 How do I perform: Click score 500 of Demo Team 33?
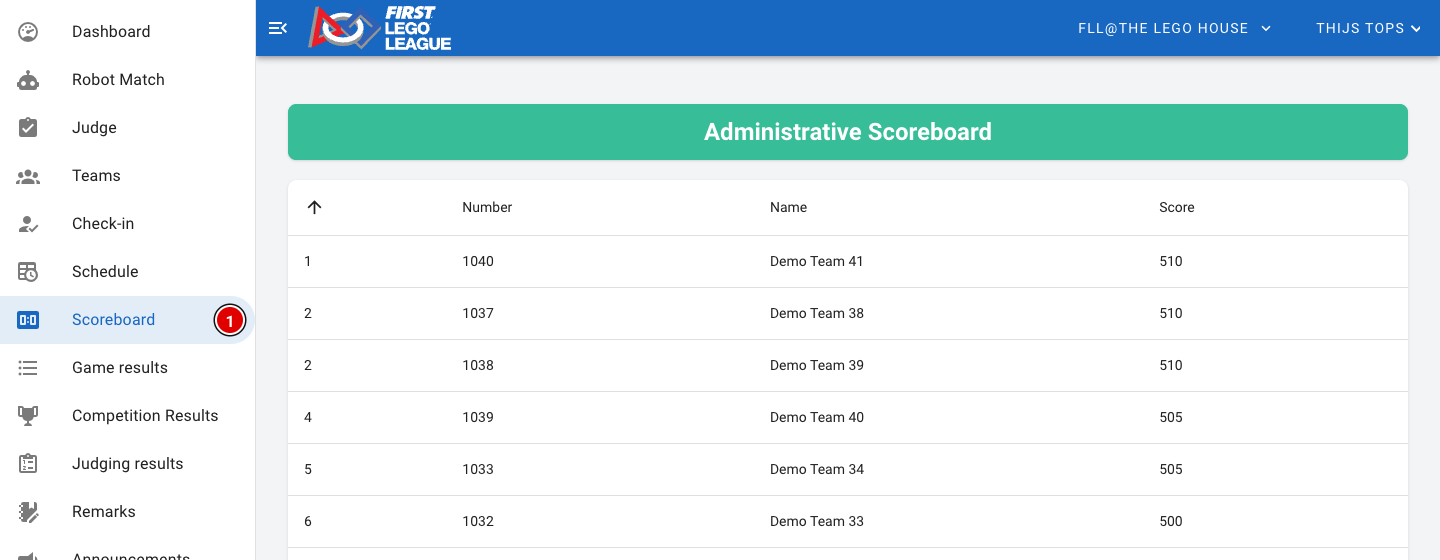1171,521
